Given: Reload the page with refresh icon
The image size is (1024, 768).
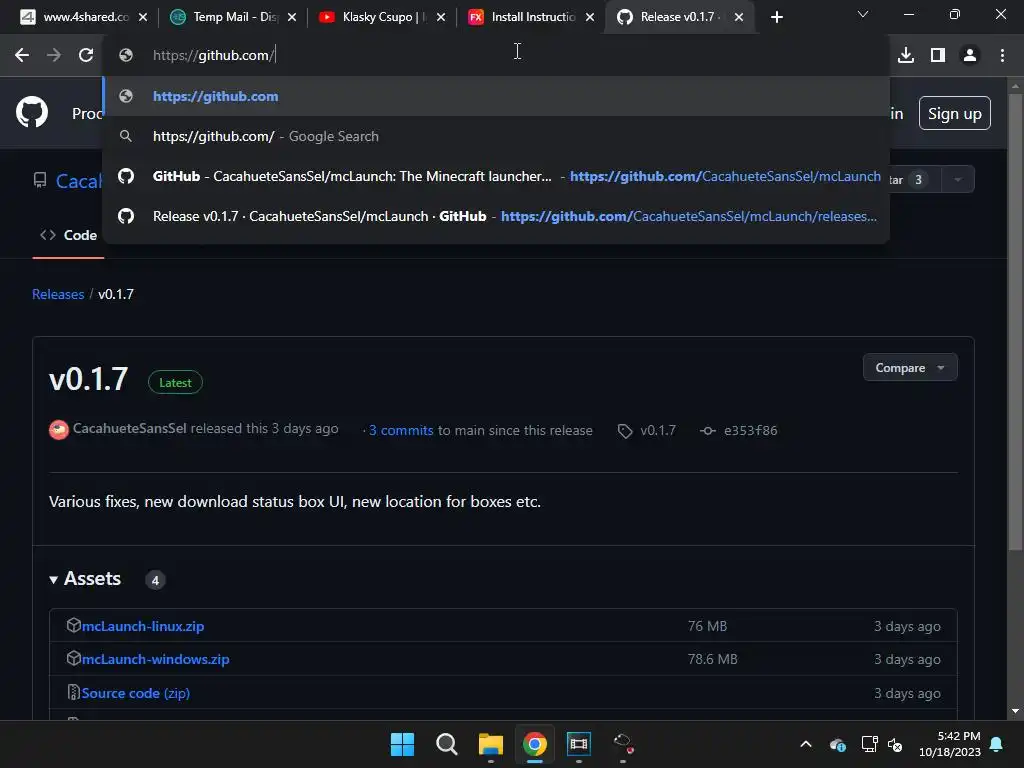Looking at the screenshot, I should point(86,56).
